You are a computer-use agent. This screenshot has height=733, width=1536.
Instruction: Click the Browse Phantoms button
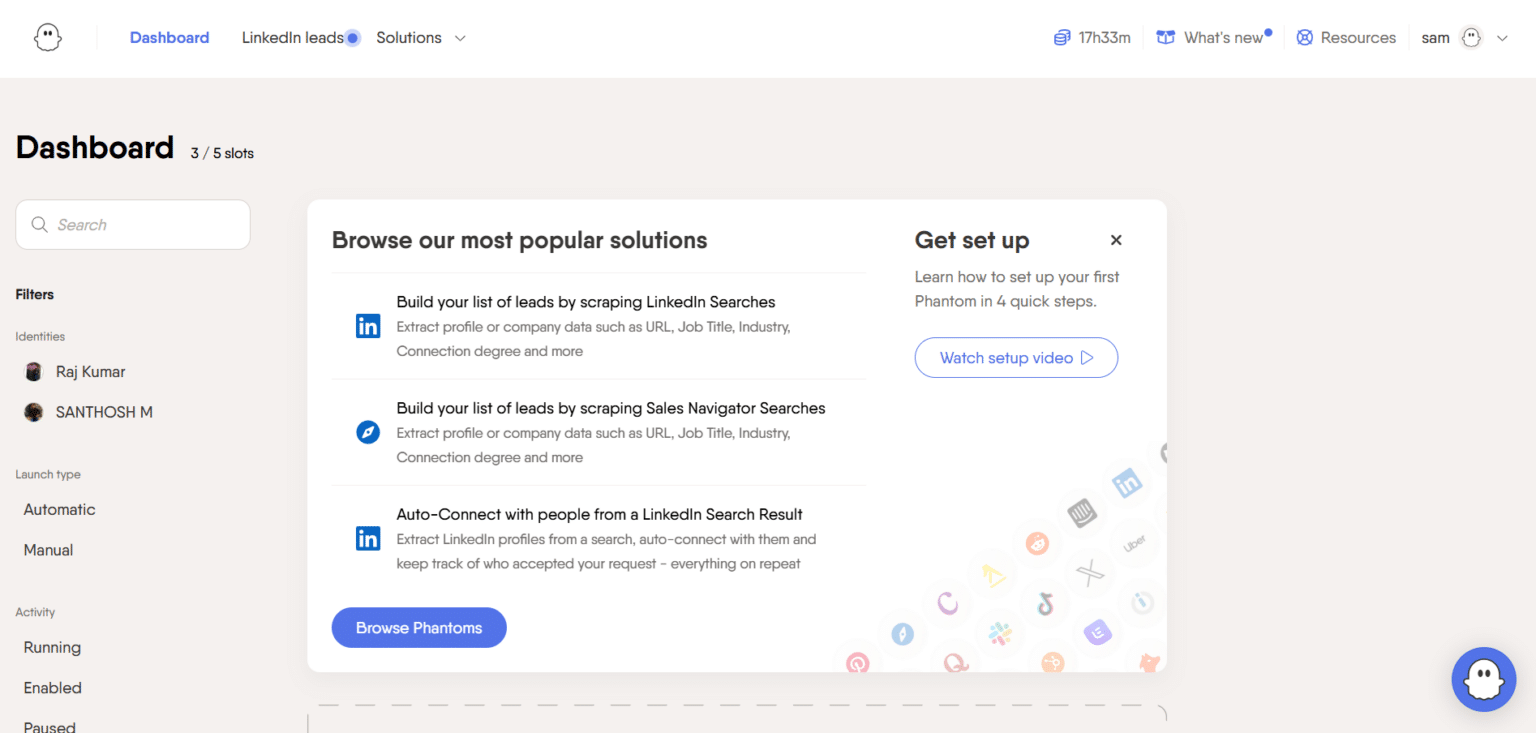(x=419, y=628)
